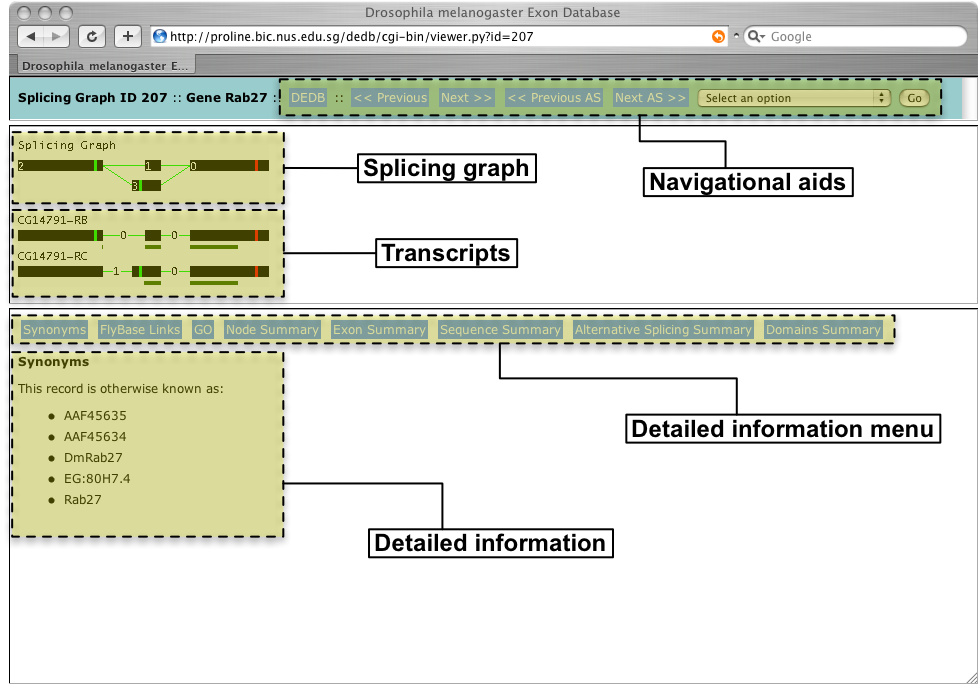Open the Synonyms menu item

pos(54,329)
